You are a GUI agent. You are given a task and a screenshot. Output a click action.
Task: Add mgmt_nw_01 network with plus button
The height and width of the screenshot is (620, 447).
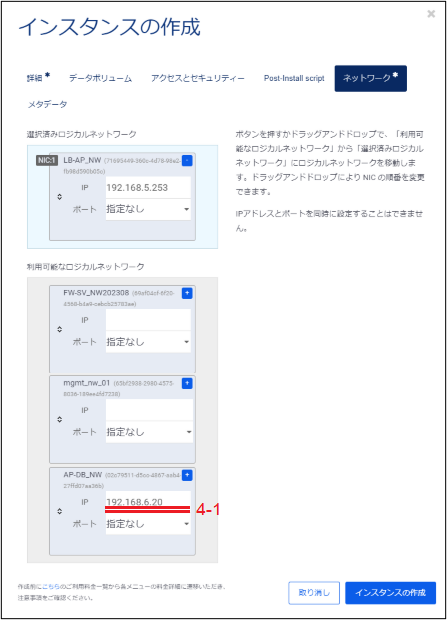tap(187, 383)
